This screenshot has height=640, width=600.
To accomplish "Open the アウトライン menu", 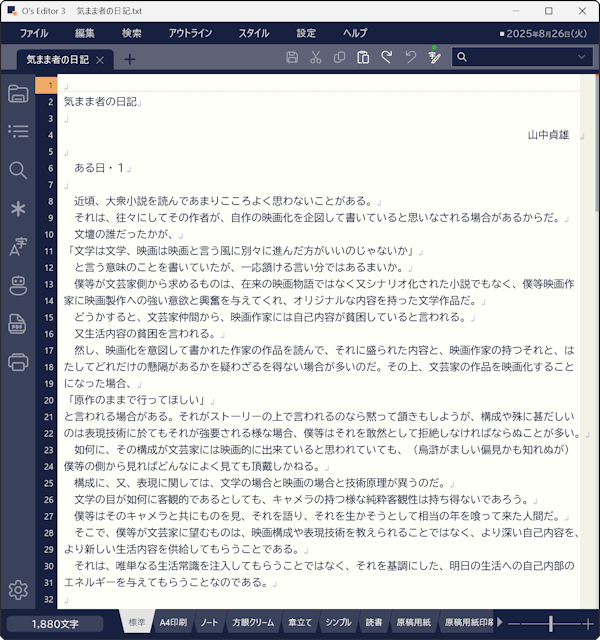I will [x=190, y=33].
